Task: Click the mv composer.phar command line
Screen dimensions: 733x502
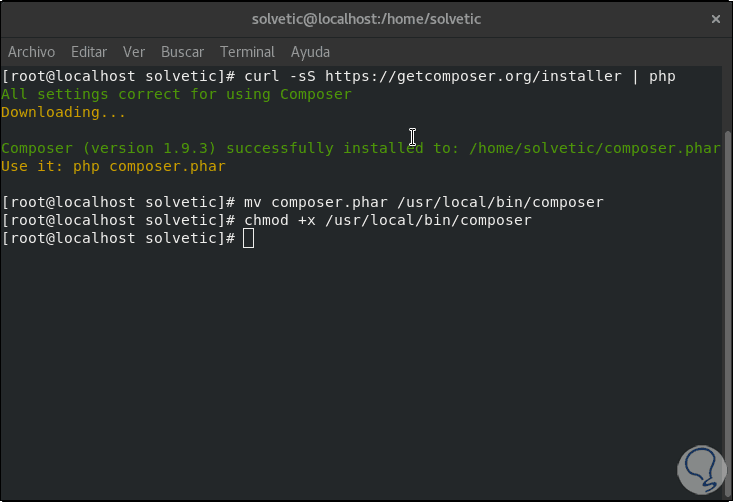Action: [424, 202]
